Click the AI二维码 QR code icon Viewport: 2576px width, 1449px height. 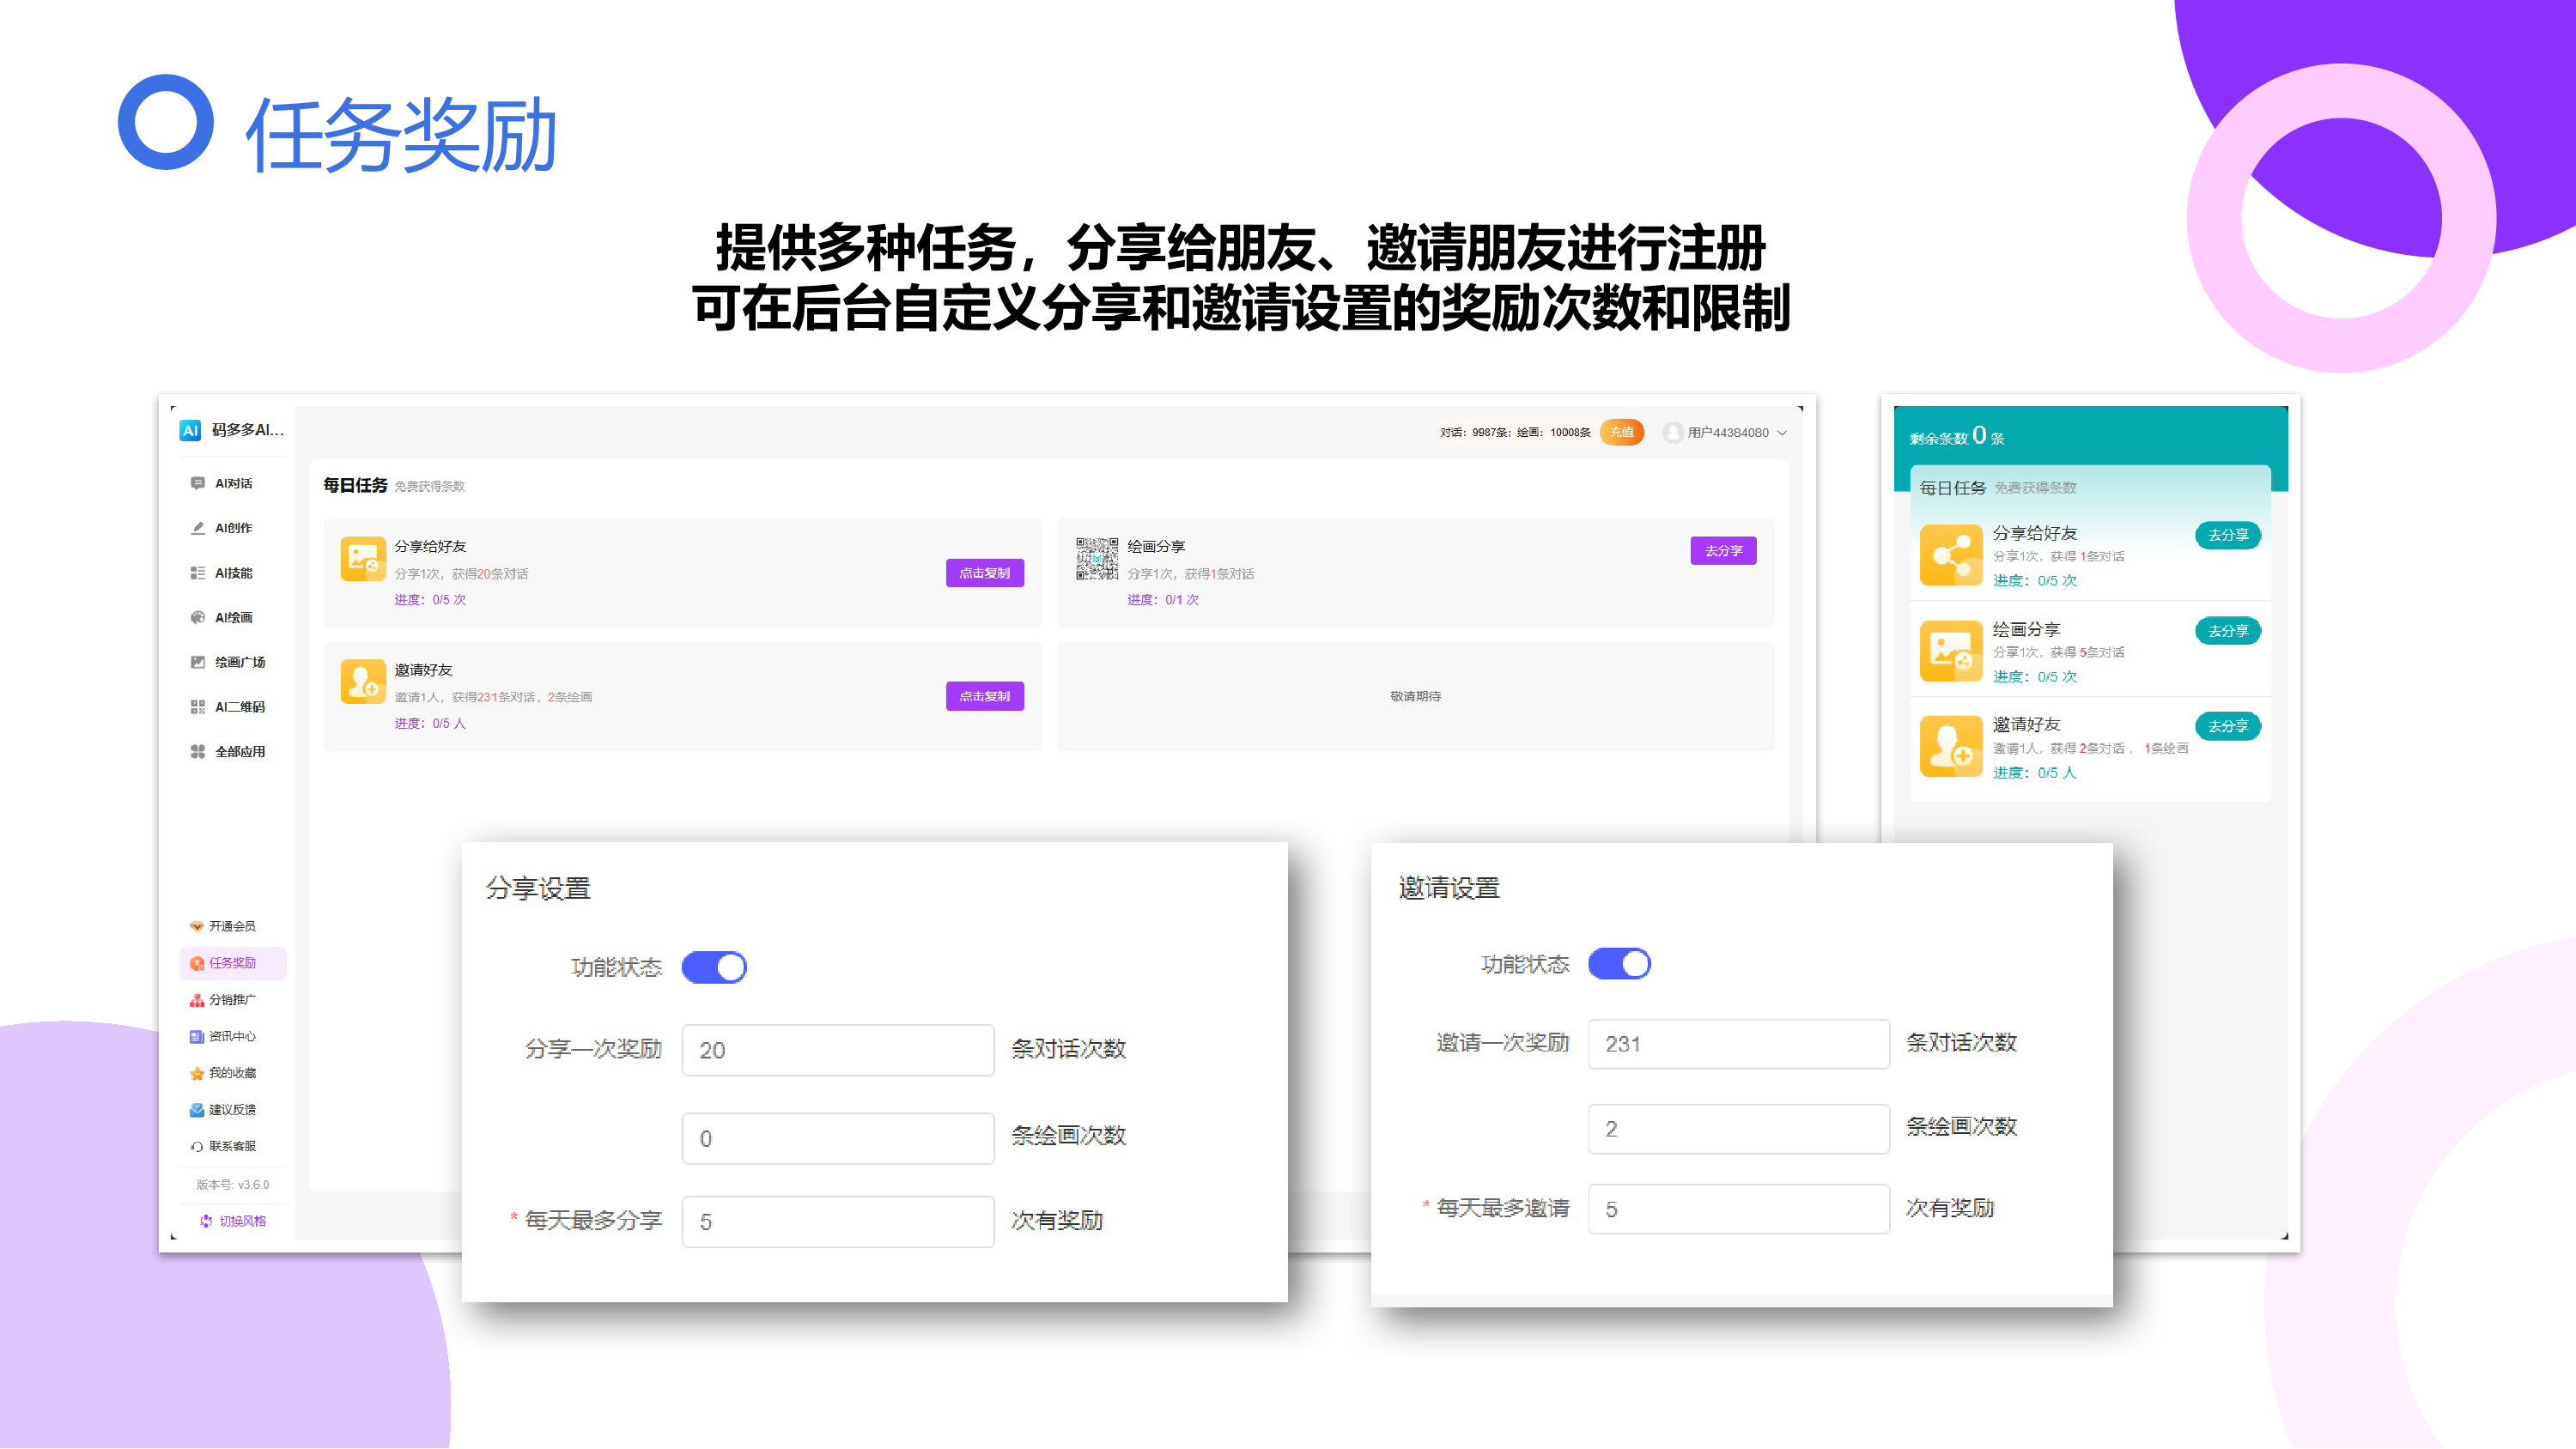click(x=197, y=707)
